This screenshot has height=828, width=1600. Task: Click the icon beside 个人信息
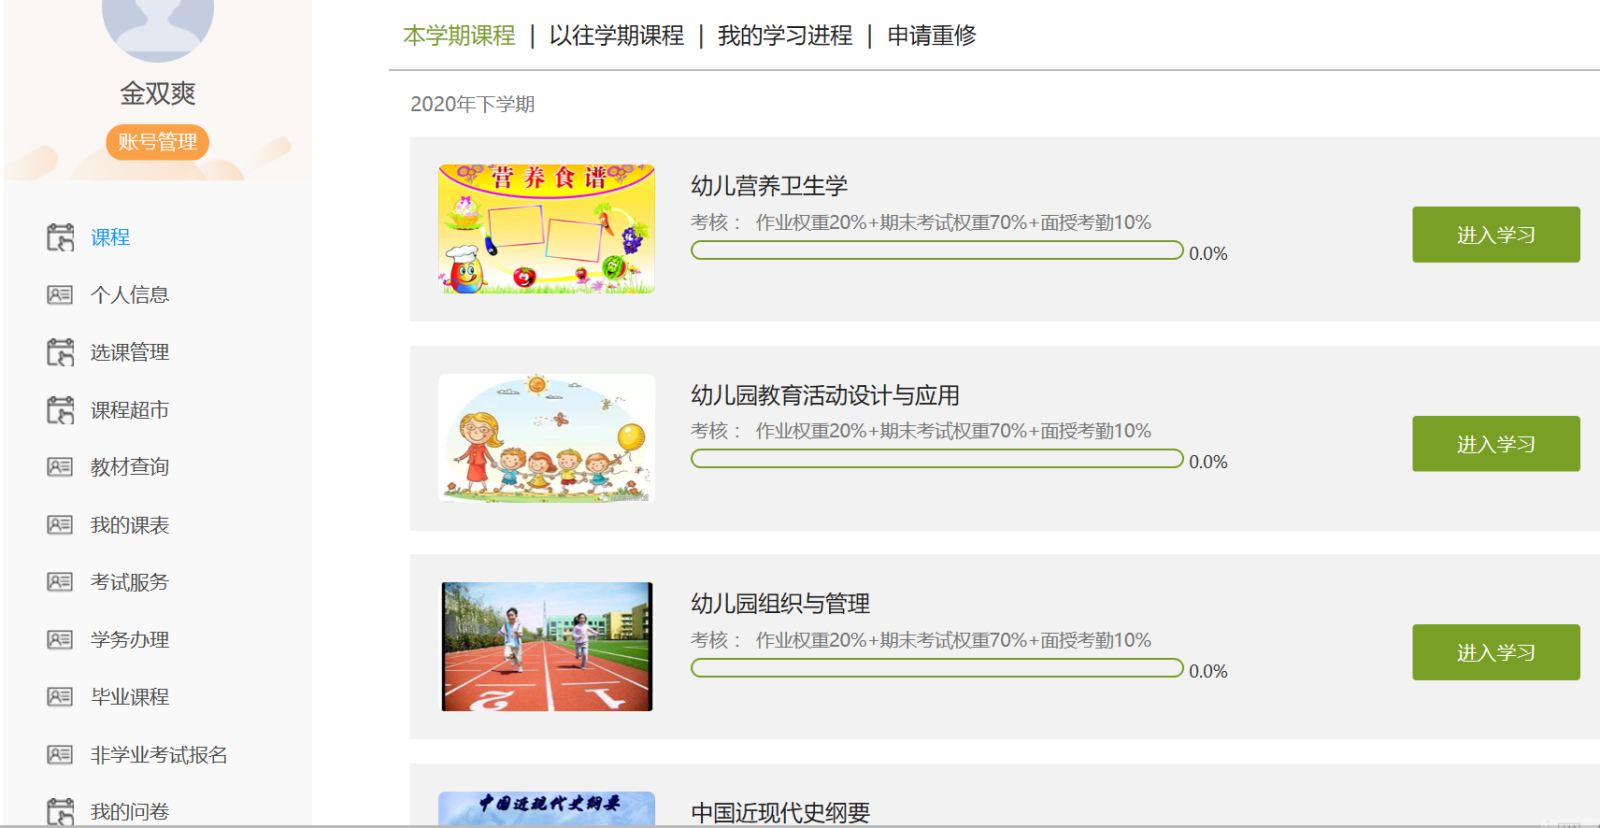coord(60,295)
